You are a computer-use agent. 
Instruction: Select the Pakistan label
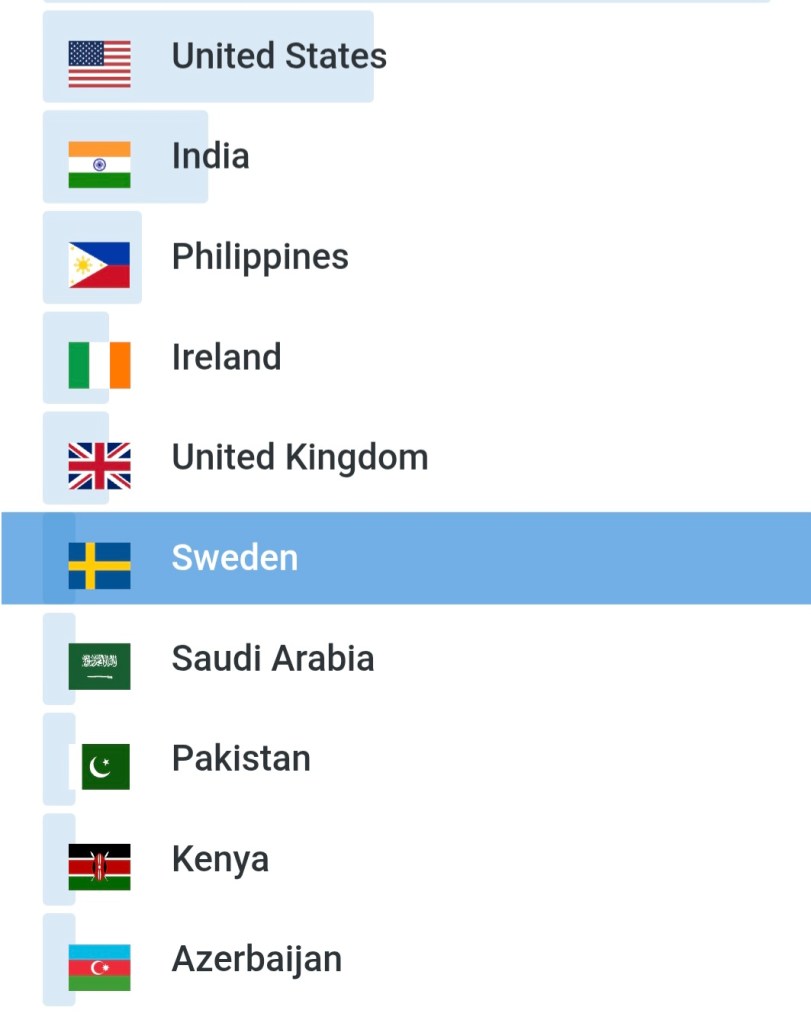point(241,758)
